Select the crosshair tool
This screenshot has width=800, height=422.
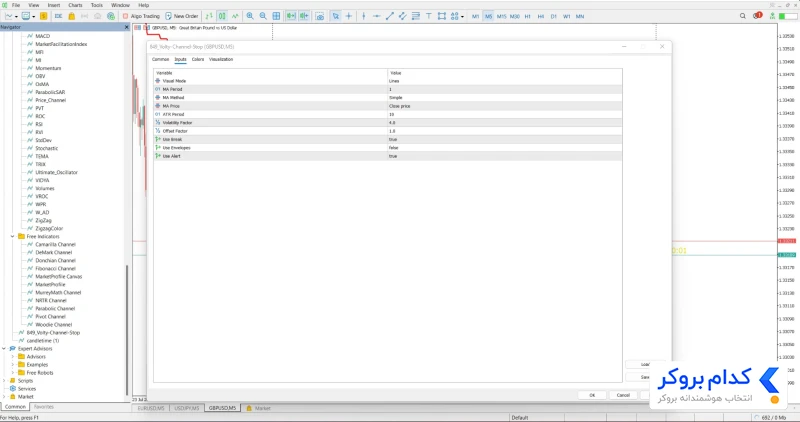[x=349, y=16]
